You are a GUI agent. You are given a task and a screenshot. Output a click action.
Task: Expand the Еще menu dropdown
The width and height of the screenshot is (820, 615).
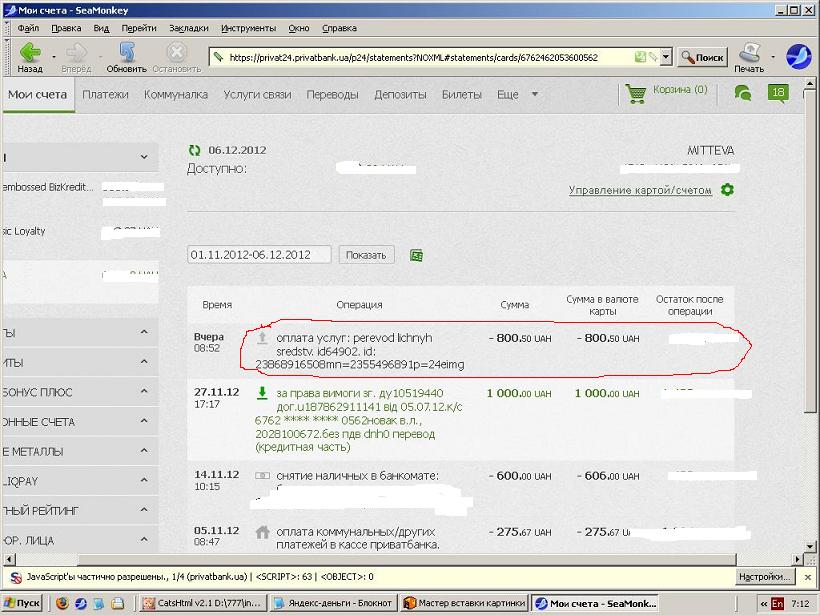(534, 95)
